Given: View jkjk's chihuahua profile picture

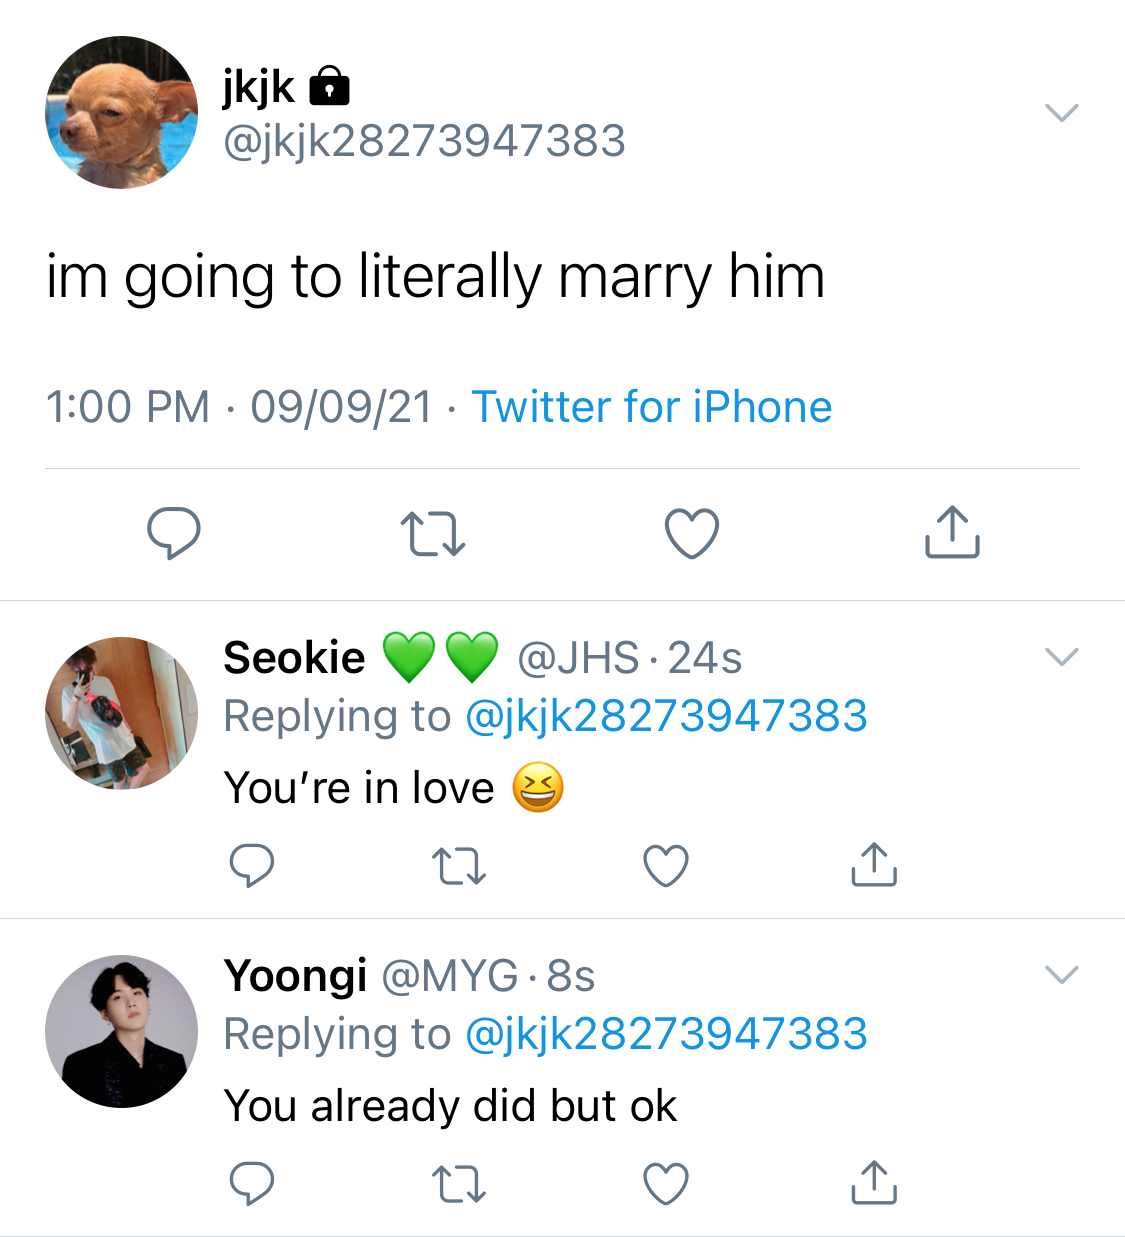Looking at the screenshot, I should [122, 112].
